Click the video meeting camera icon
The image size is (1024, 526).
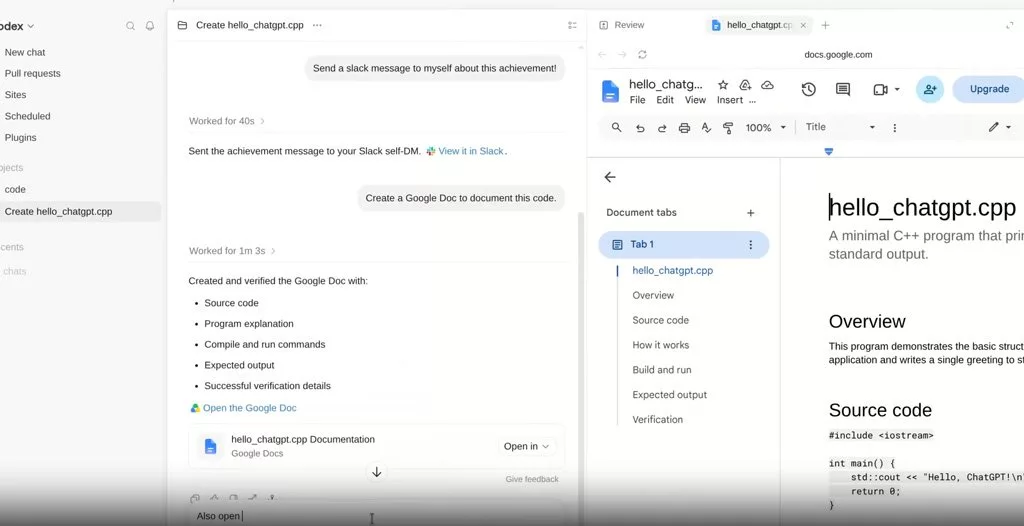pyautogui.click(x=880, y=90)
